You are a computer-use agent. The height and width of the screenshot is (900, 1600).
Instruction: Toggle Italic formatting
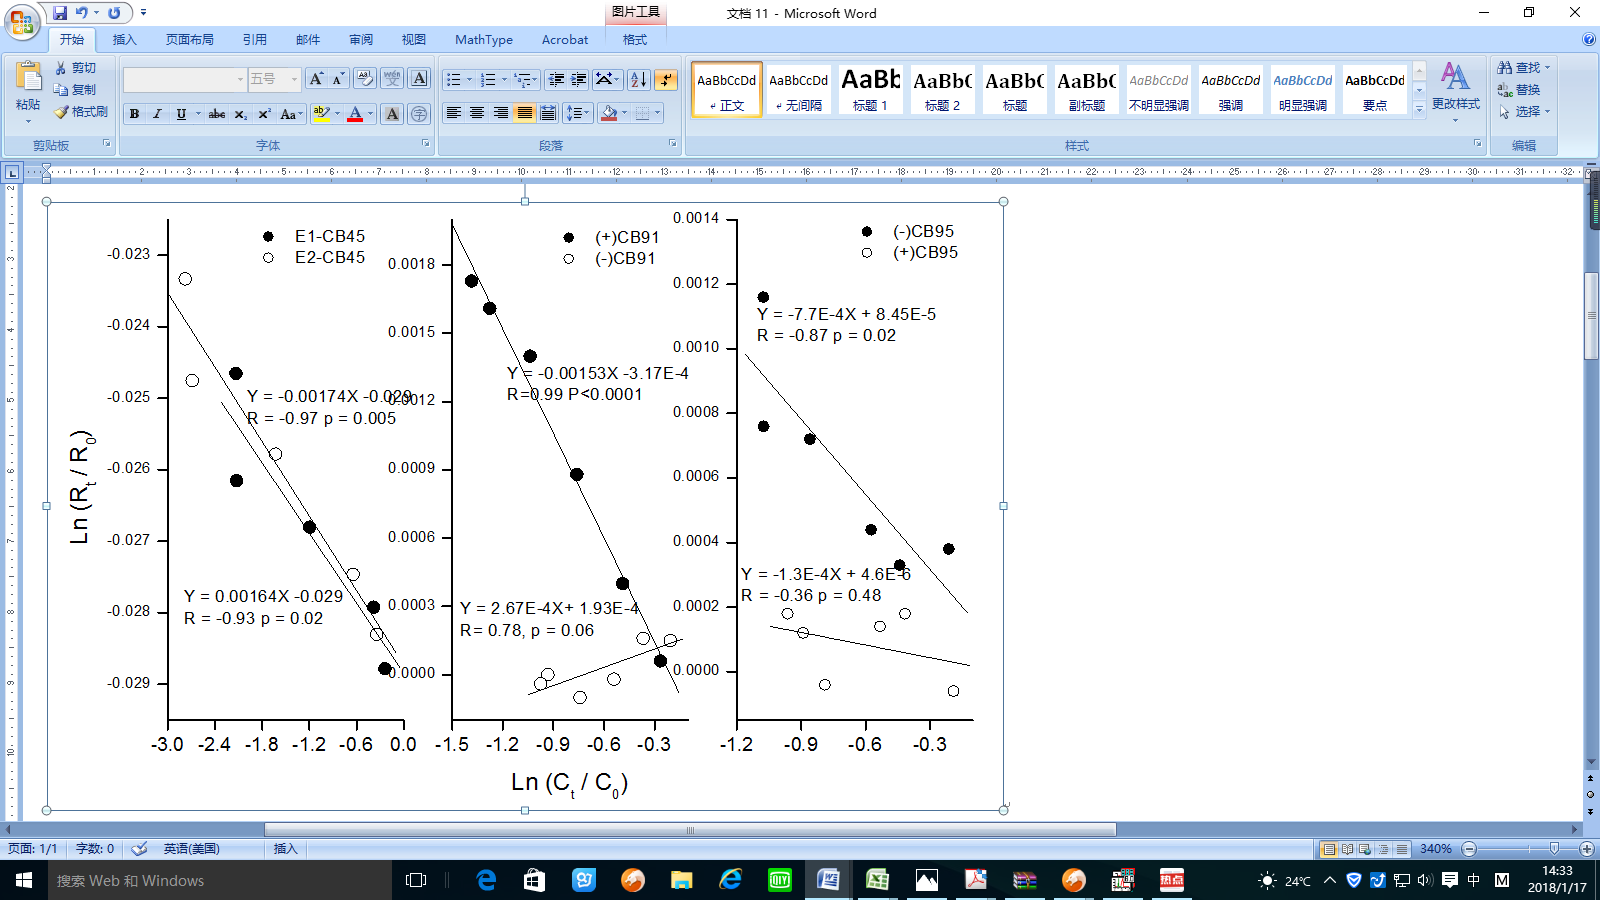tap(157, 114)
